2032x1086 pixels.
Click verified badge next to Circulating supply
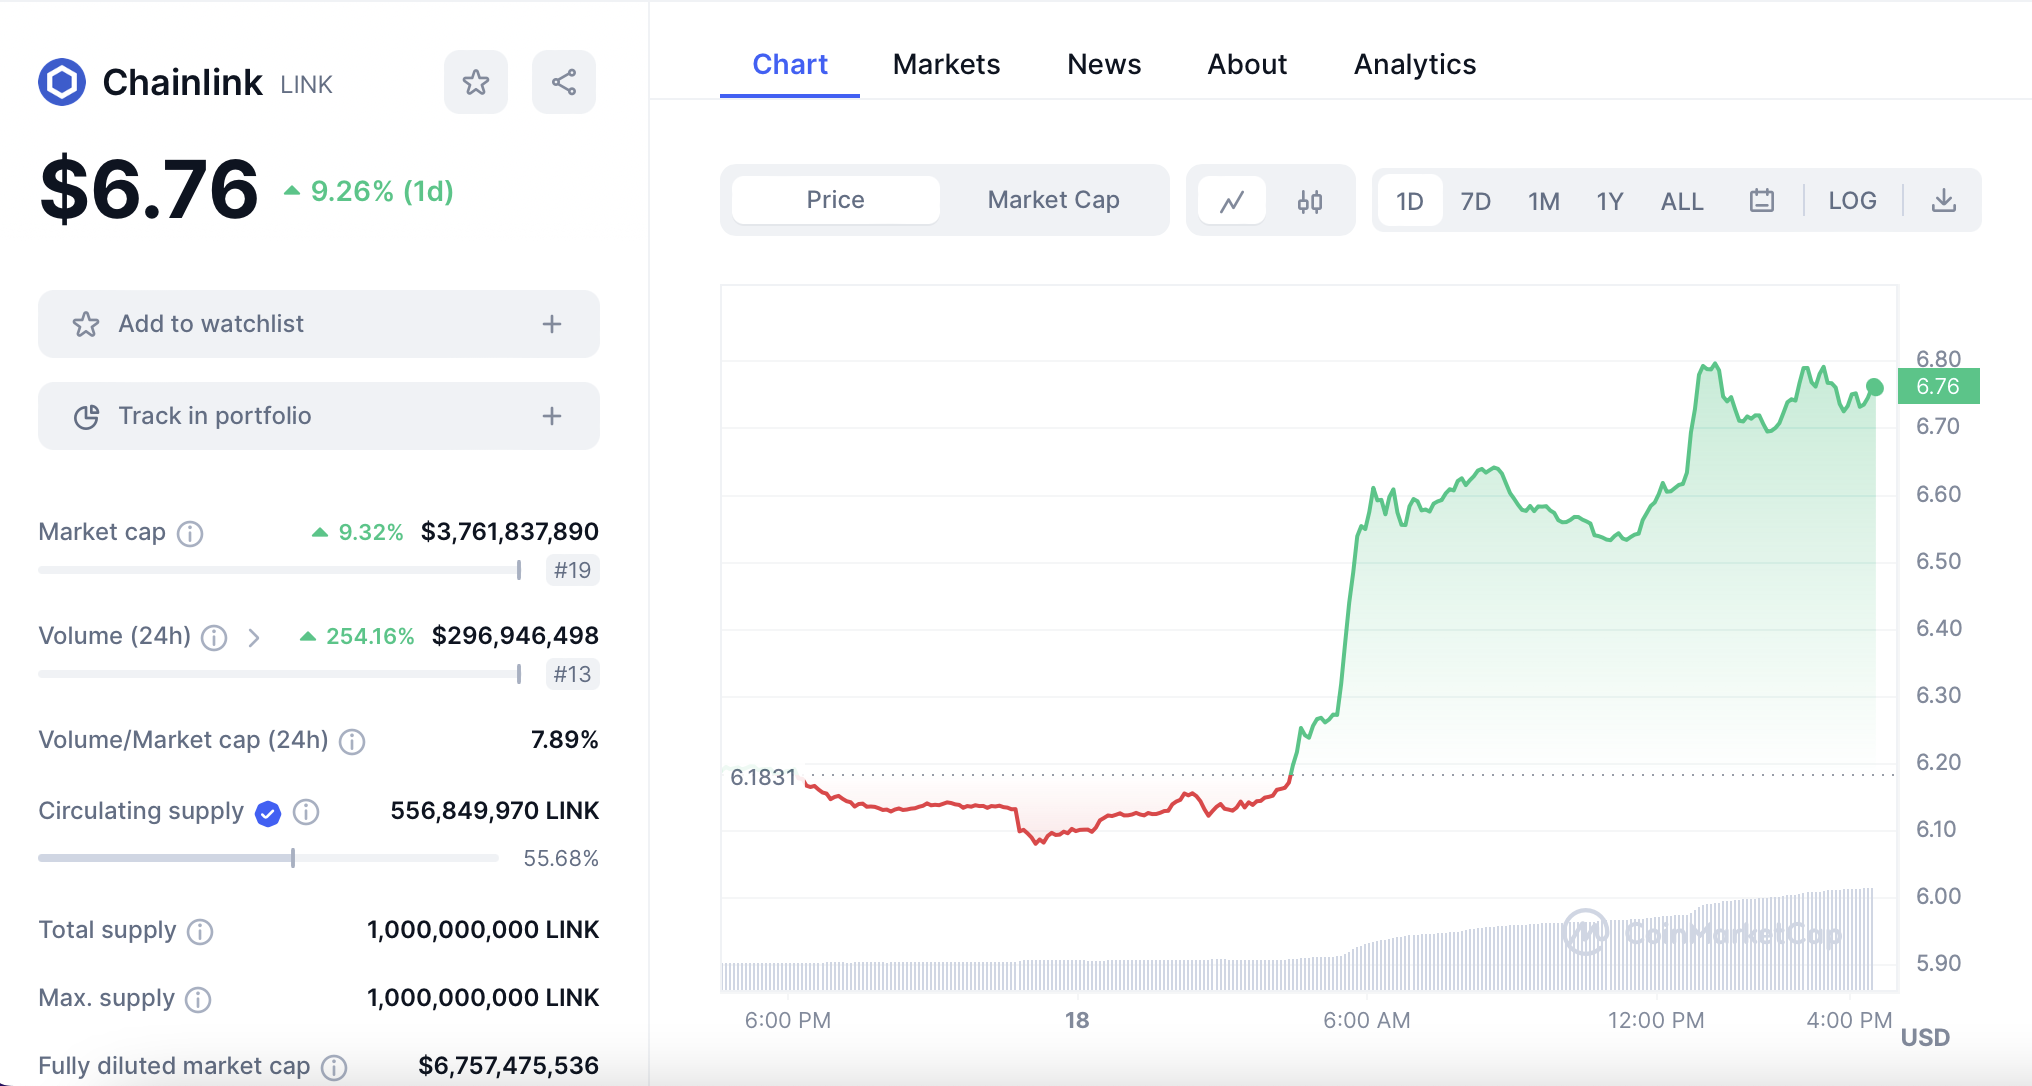coord(268,813)
